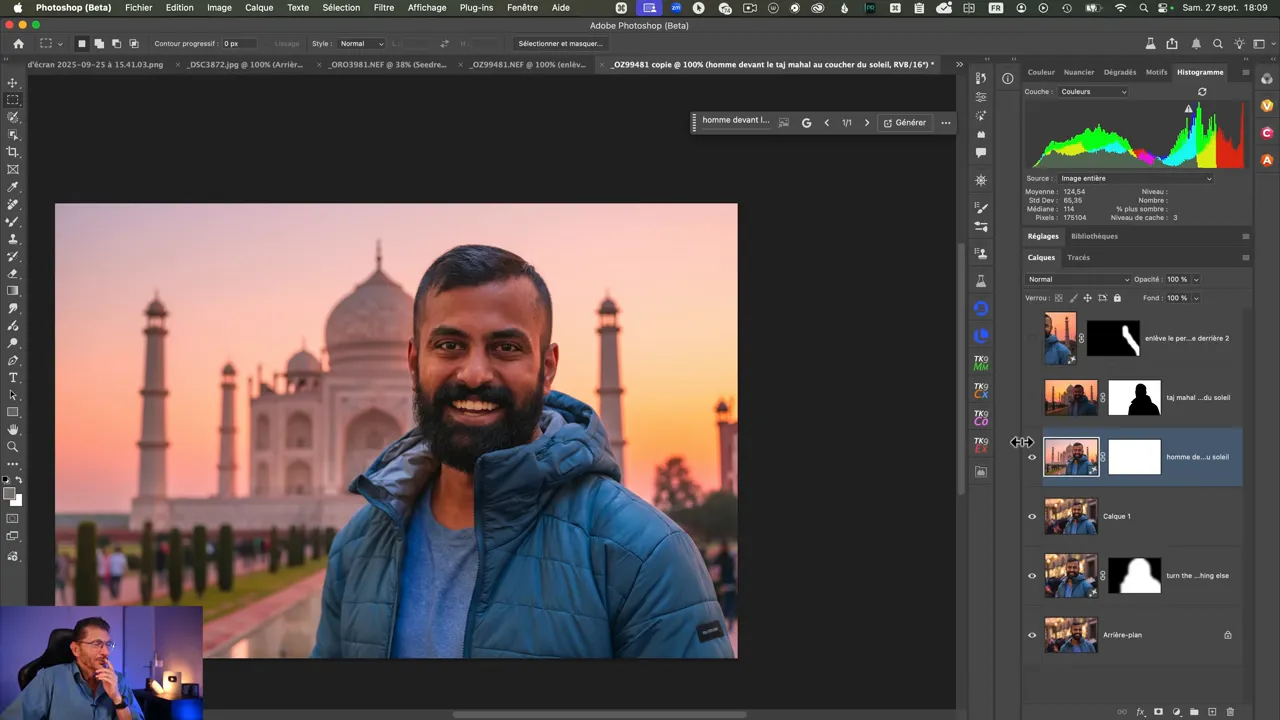Click the delete layer trash icon
The image size is (1280, 720).
[x=1230, y=712]
